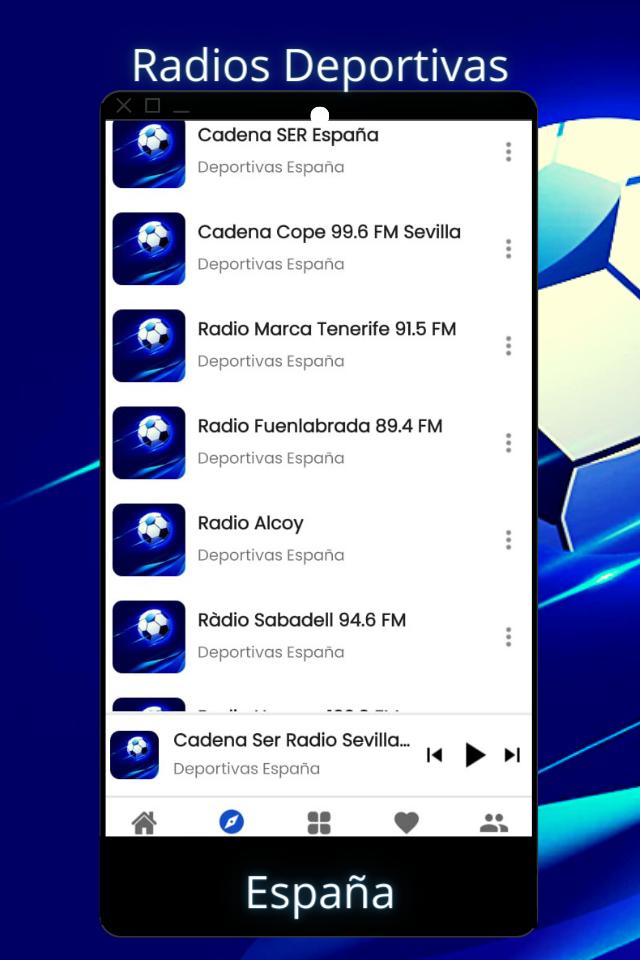Select station title Ràdio Sabadell 94.6 FM
This screenshot has width=640, height=960.
click(x=302, y=620)
